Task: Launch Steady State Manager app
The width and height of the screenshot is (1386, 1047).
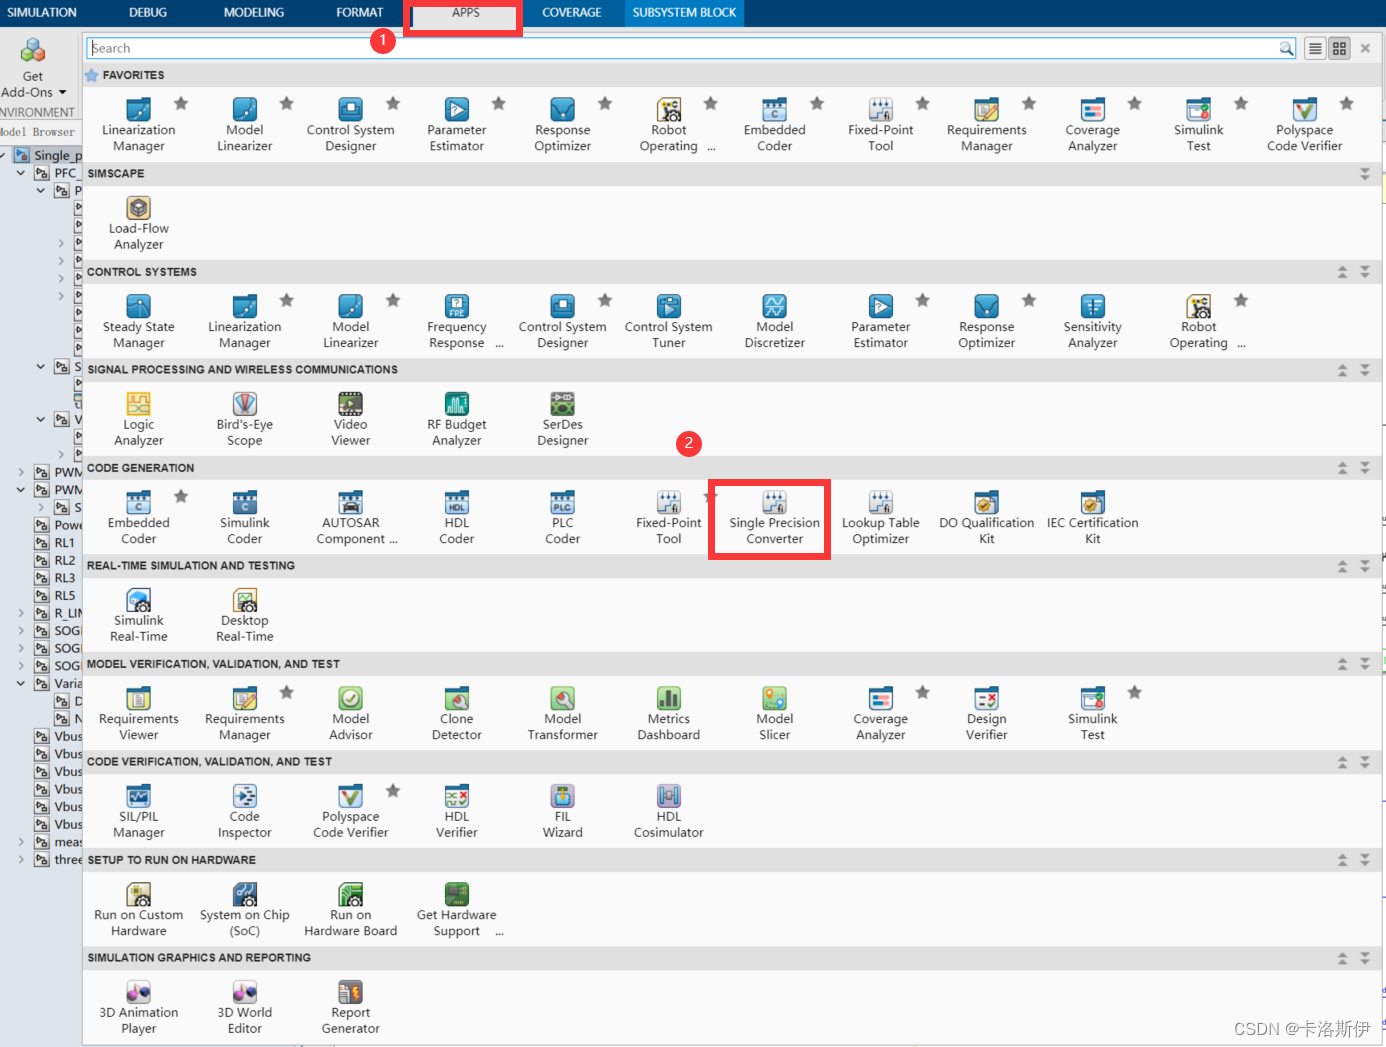Action: pyautogui.click(x=138, y=322)
